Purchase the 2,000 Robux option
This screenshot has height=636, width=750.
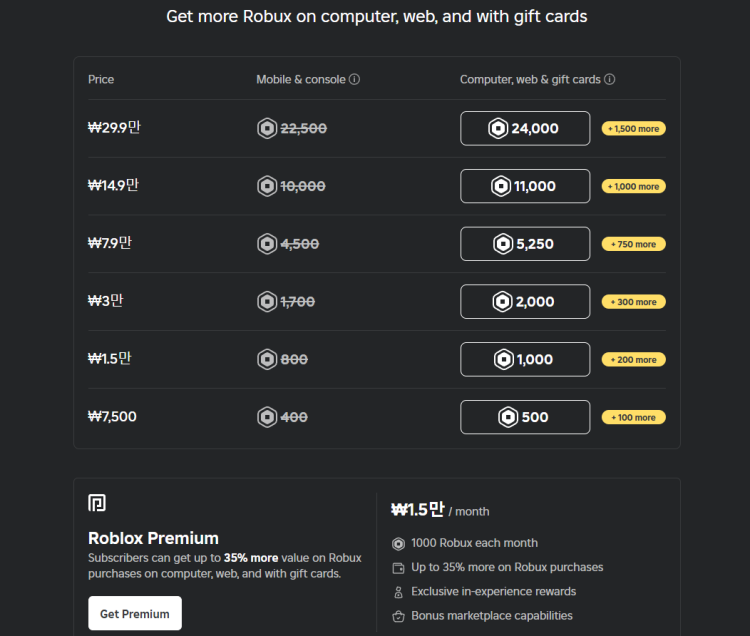click(x=525, y=302)
